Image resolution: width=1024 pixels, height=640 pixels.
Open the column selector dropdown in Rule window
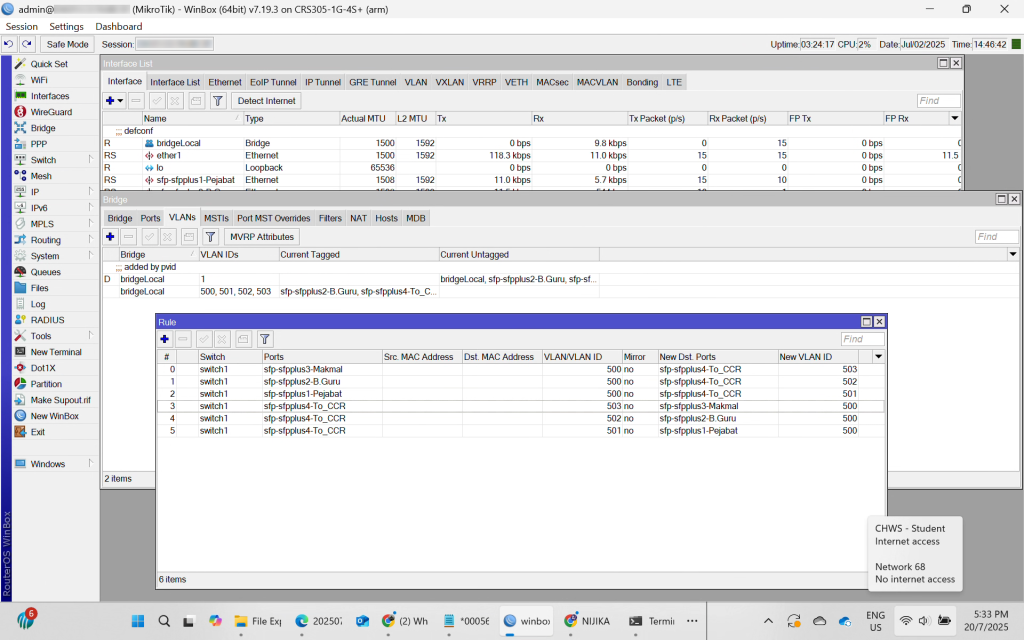pos(879,357)
